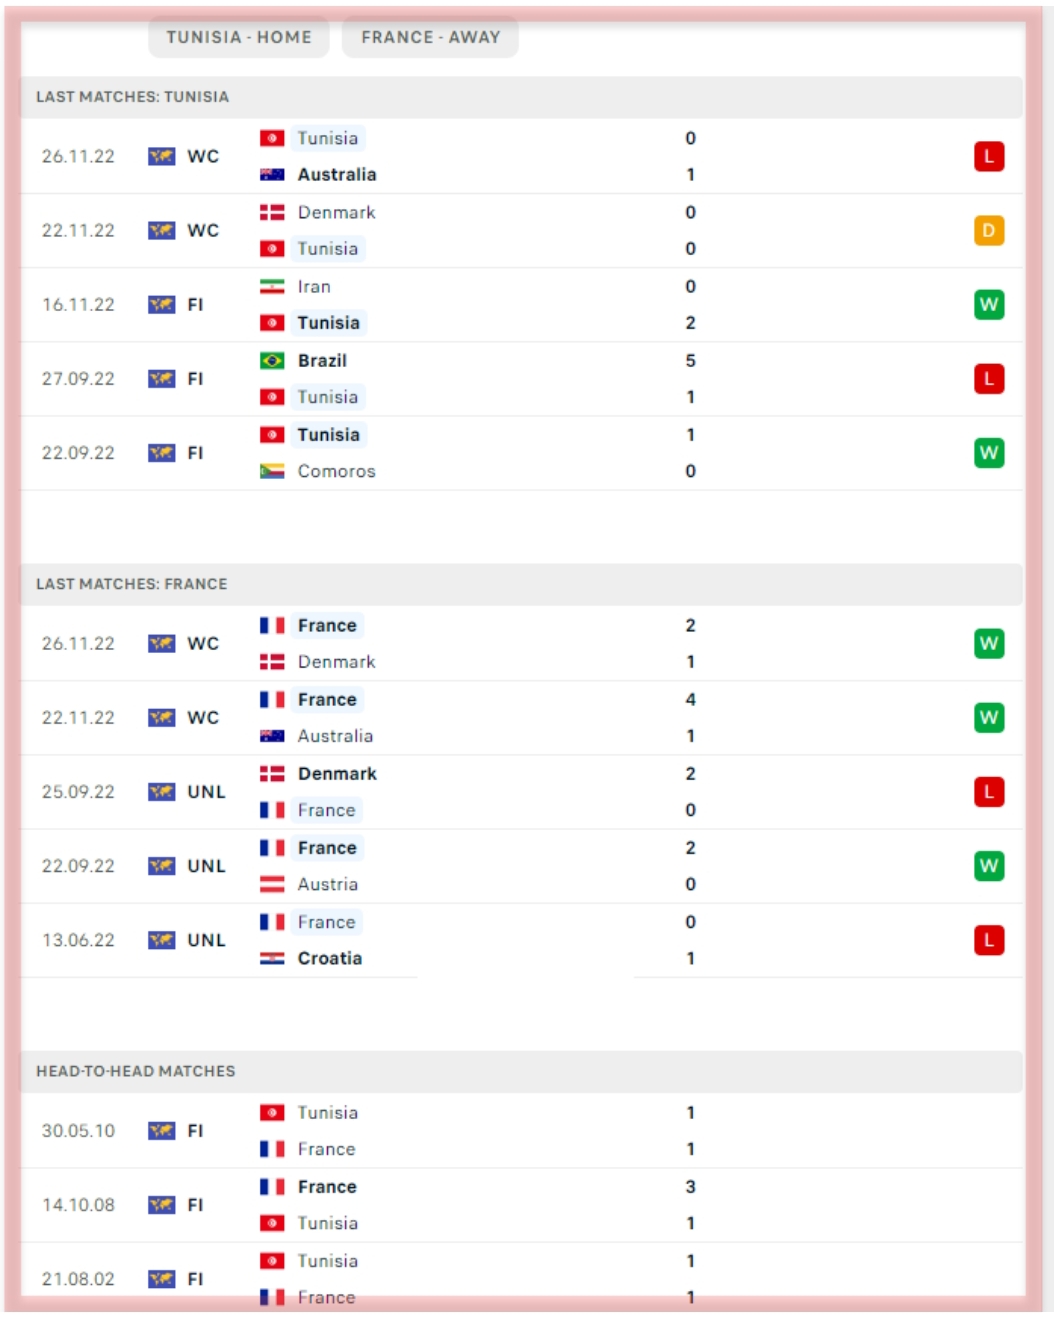Click the Croatia flag icon
Image resolution: width=1054 pixels, height=1317 pixels.
point(272,958)
